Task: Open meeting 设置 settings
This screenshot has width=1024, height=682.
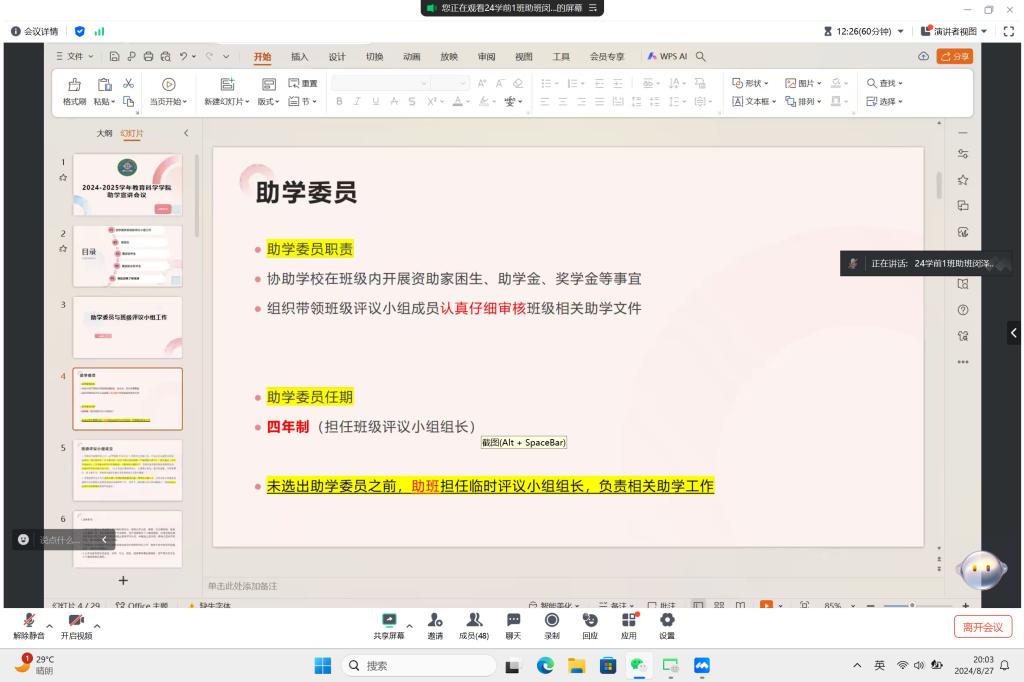Action: (x=667, y=624)
